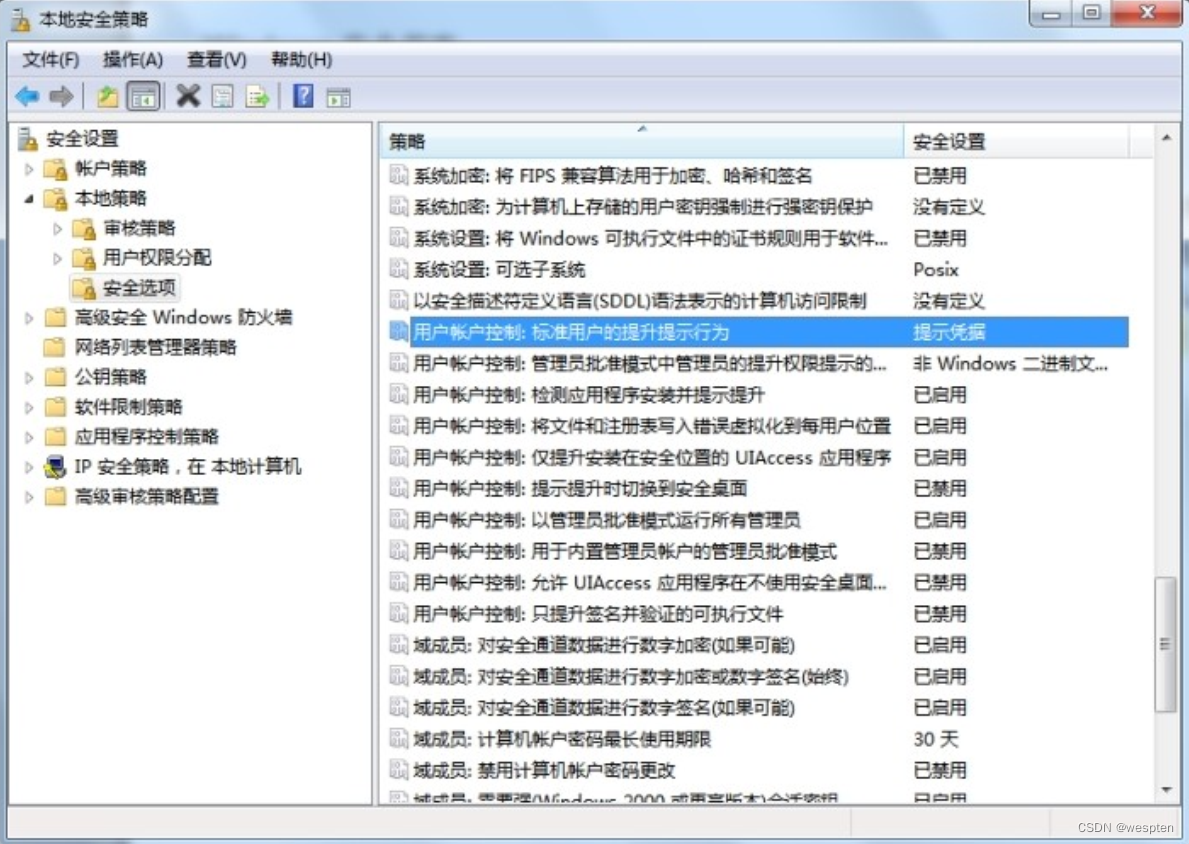Image resolution: width=1189 pixels, height=844 pixels.
Task: Click the scrollbar up arrow in policy list
Action: (x=1166, y=137)
